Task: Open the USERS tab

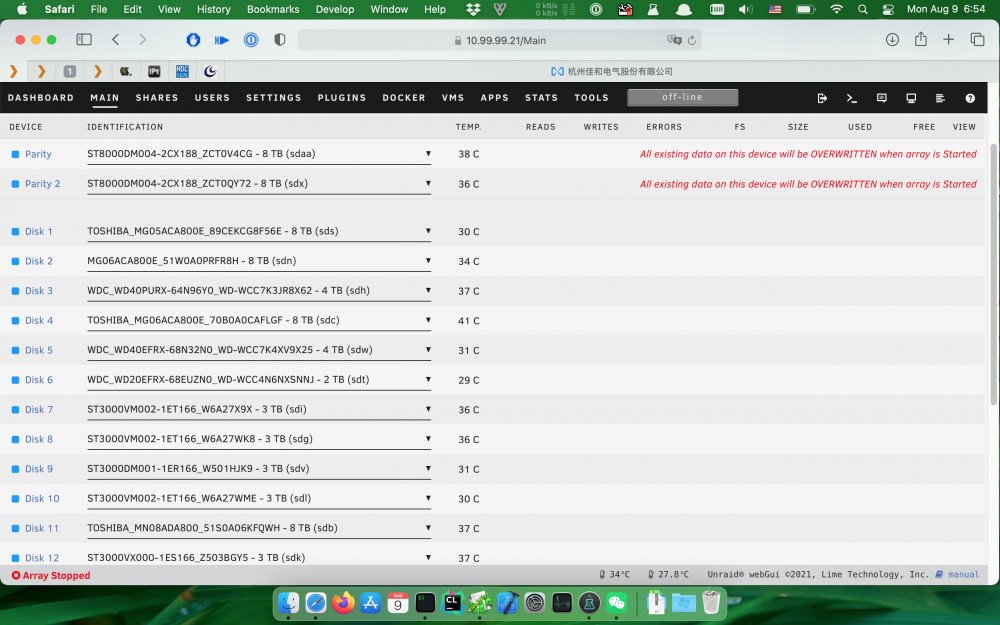Action: click(x=212, y=98)
